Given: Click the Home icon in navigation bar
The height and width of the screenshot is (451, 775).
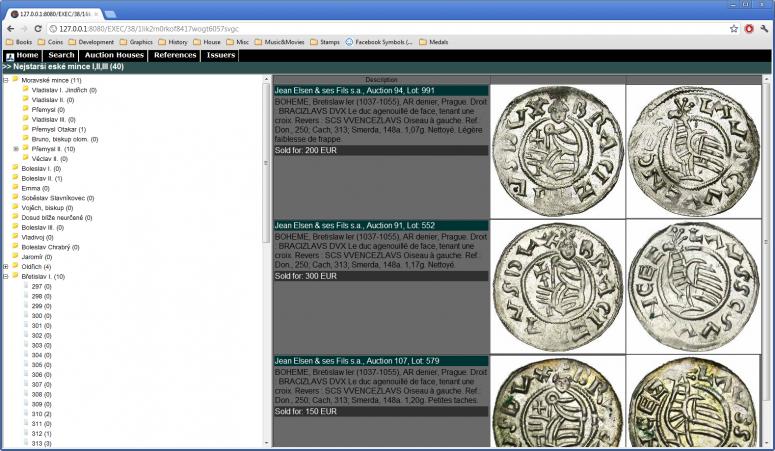Looking at the screenshot, I should coord(10,56).
